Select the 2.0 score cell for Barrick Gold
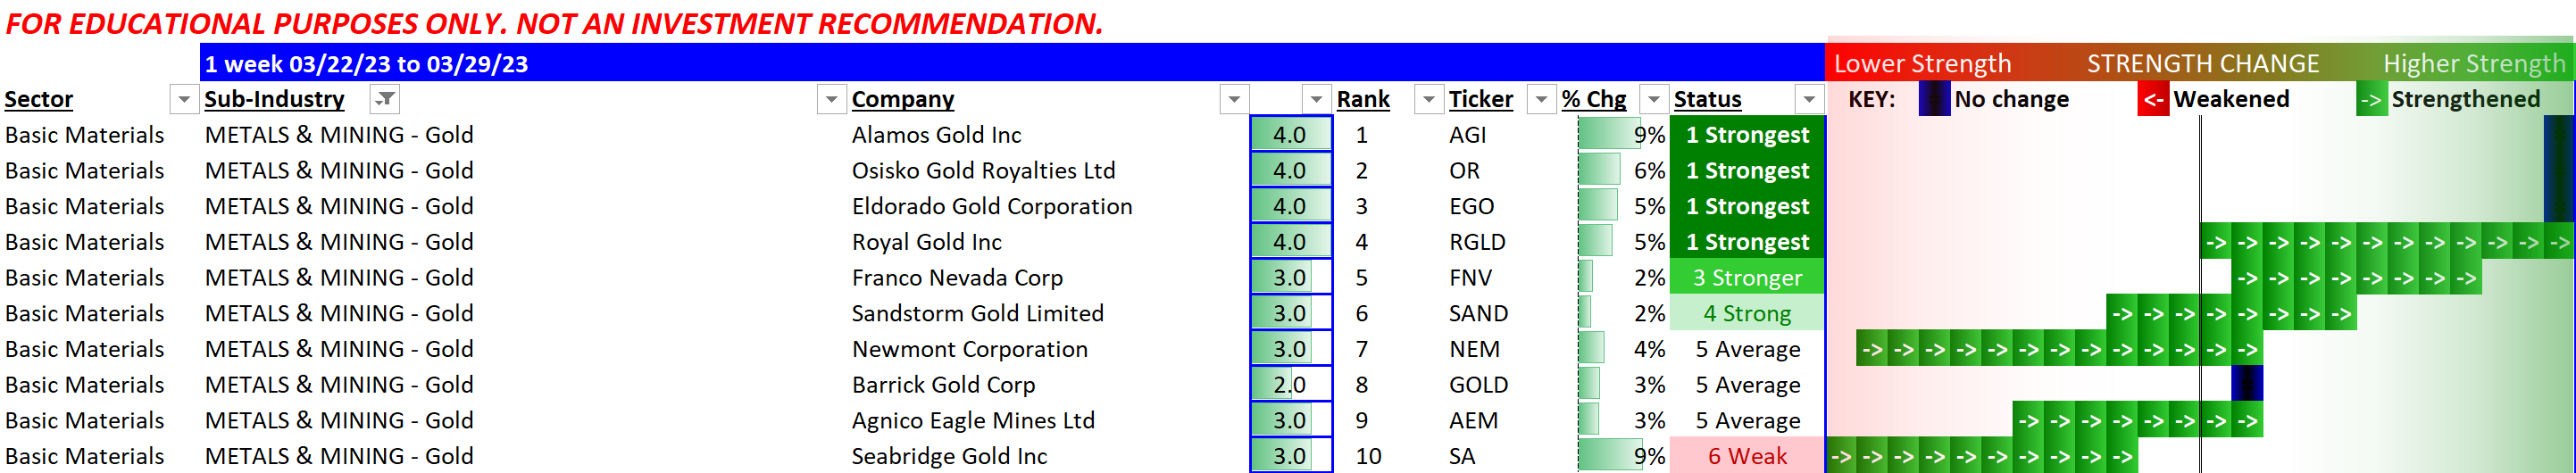This screenshot has height=473, width=2576. 1290,385
